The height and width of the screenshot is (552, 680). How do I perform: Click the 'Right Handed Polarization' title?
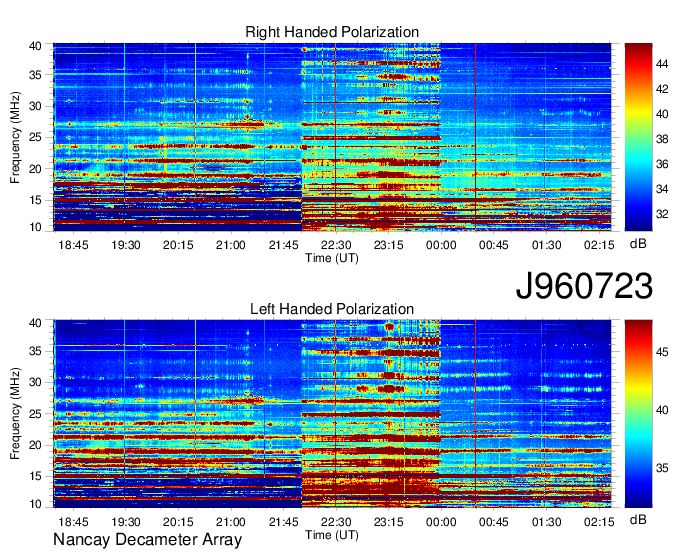pyautogui.click(x=332, y=32)
